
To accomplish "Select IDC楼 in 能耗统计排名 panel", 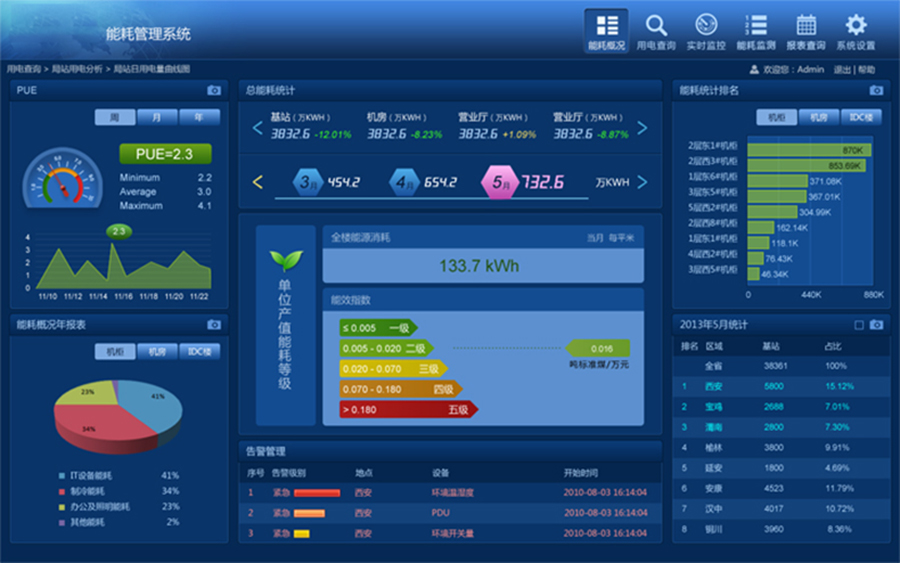I will coord(860,117).
